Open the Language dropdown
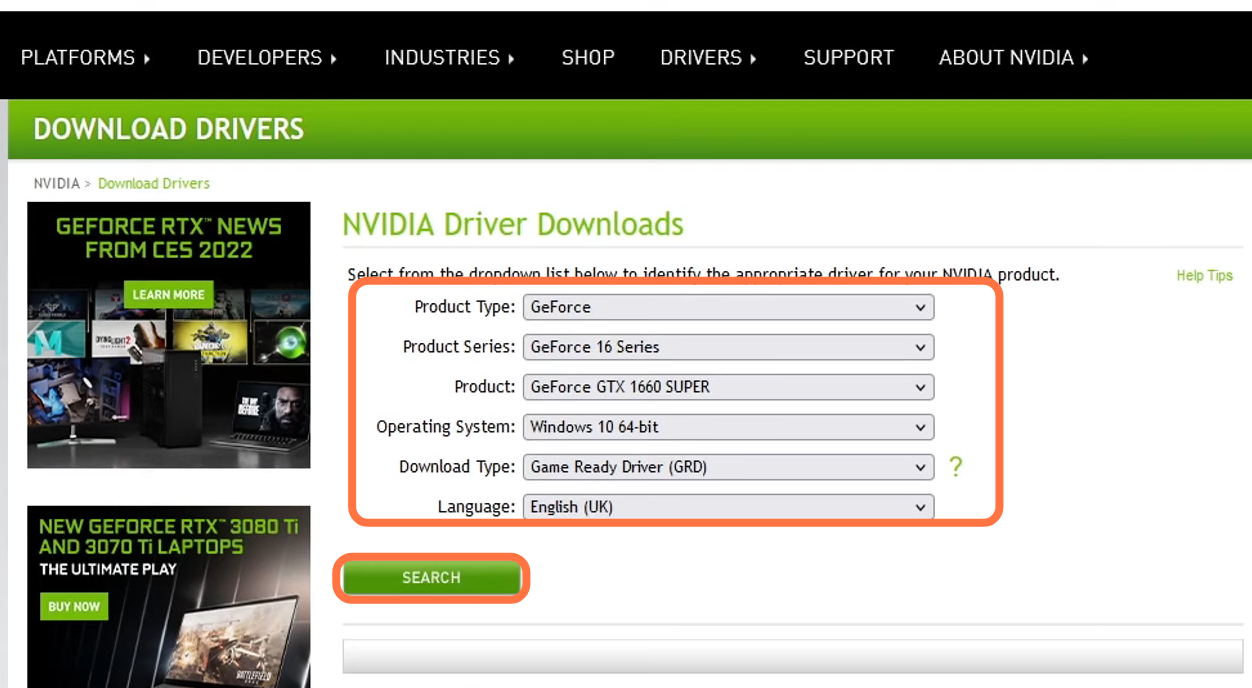 tap(728, 507)
